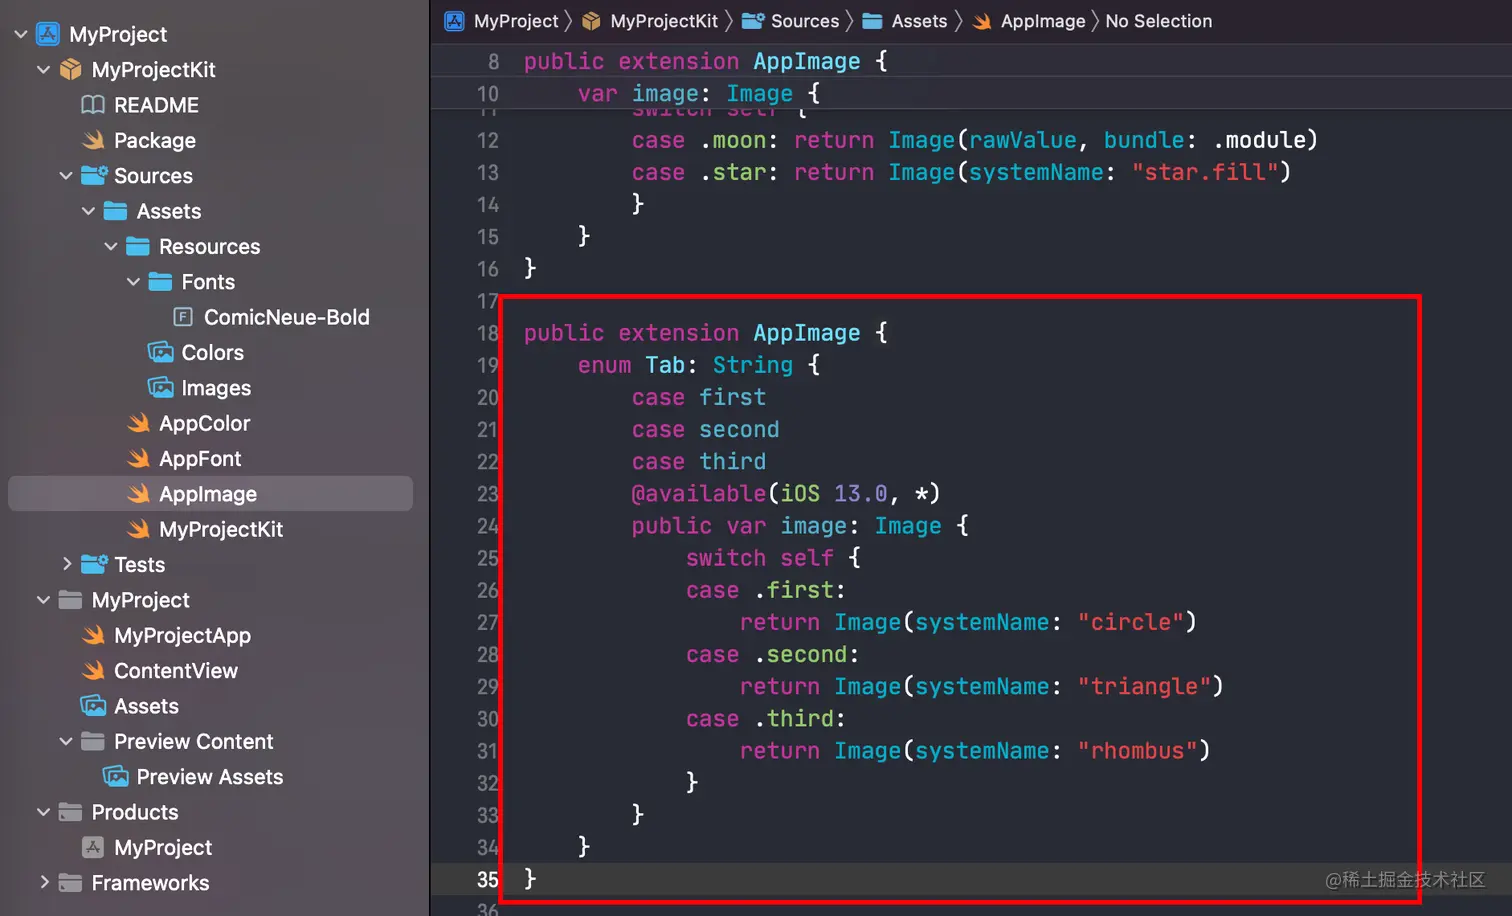Collapse the Products group chevron
This screenshot has width=1512, height=916.
(43, 812)
